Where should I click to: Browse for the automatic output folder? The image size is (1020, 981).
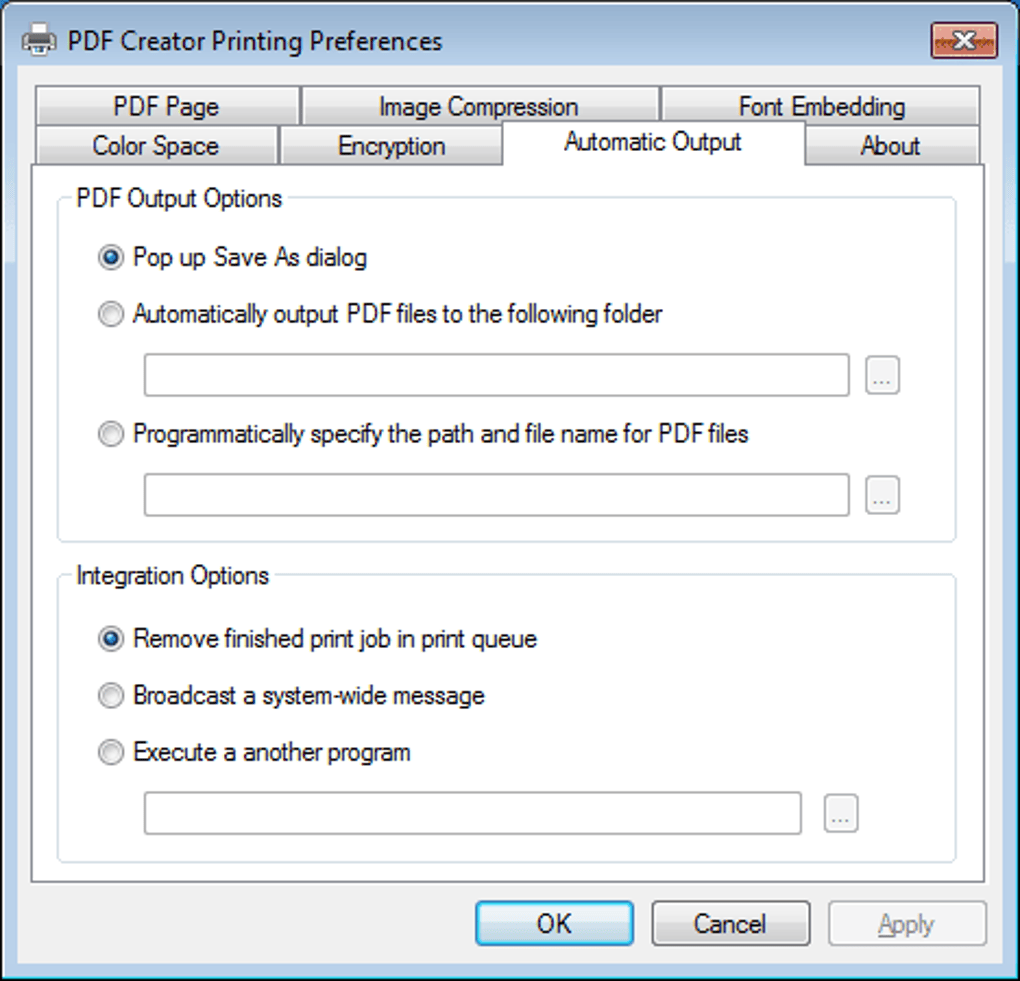882,375
